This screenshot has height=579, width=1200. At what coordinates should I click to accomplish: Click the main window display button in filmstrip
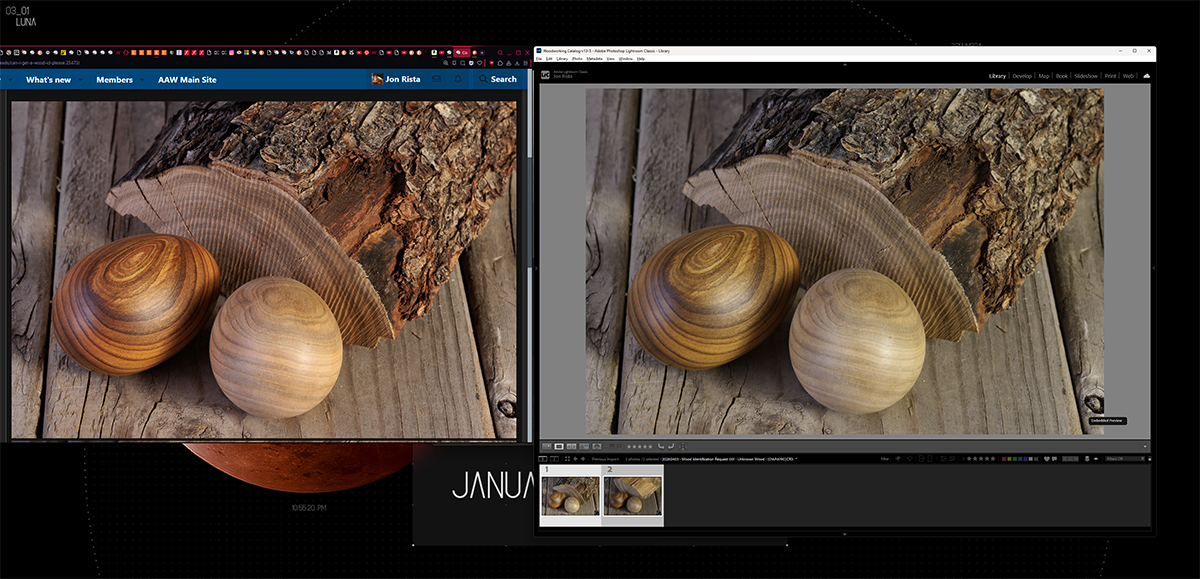[x=542, y=459]
